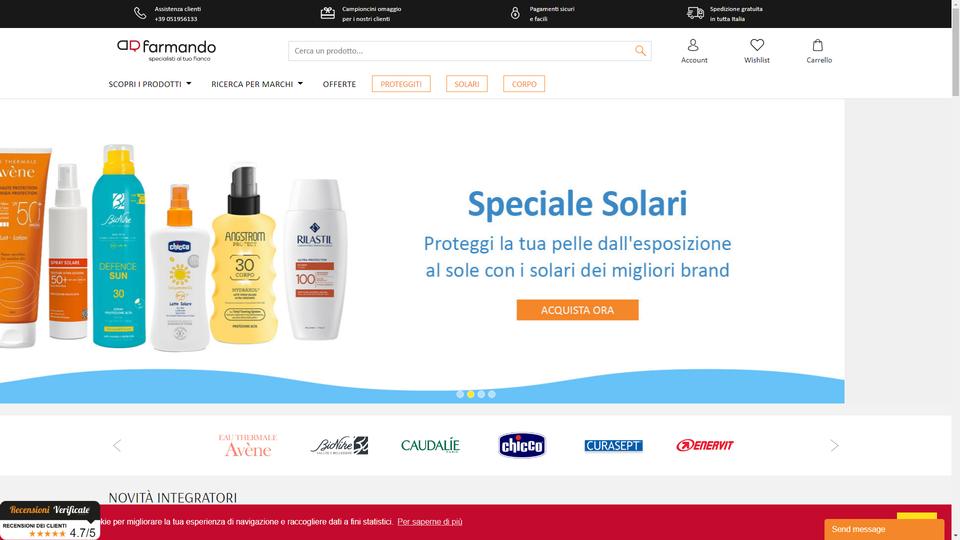
Task: Click the Acquista Ora button
Action: 577,310
